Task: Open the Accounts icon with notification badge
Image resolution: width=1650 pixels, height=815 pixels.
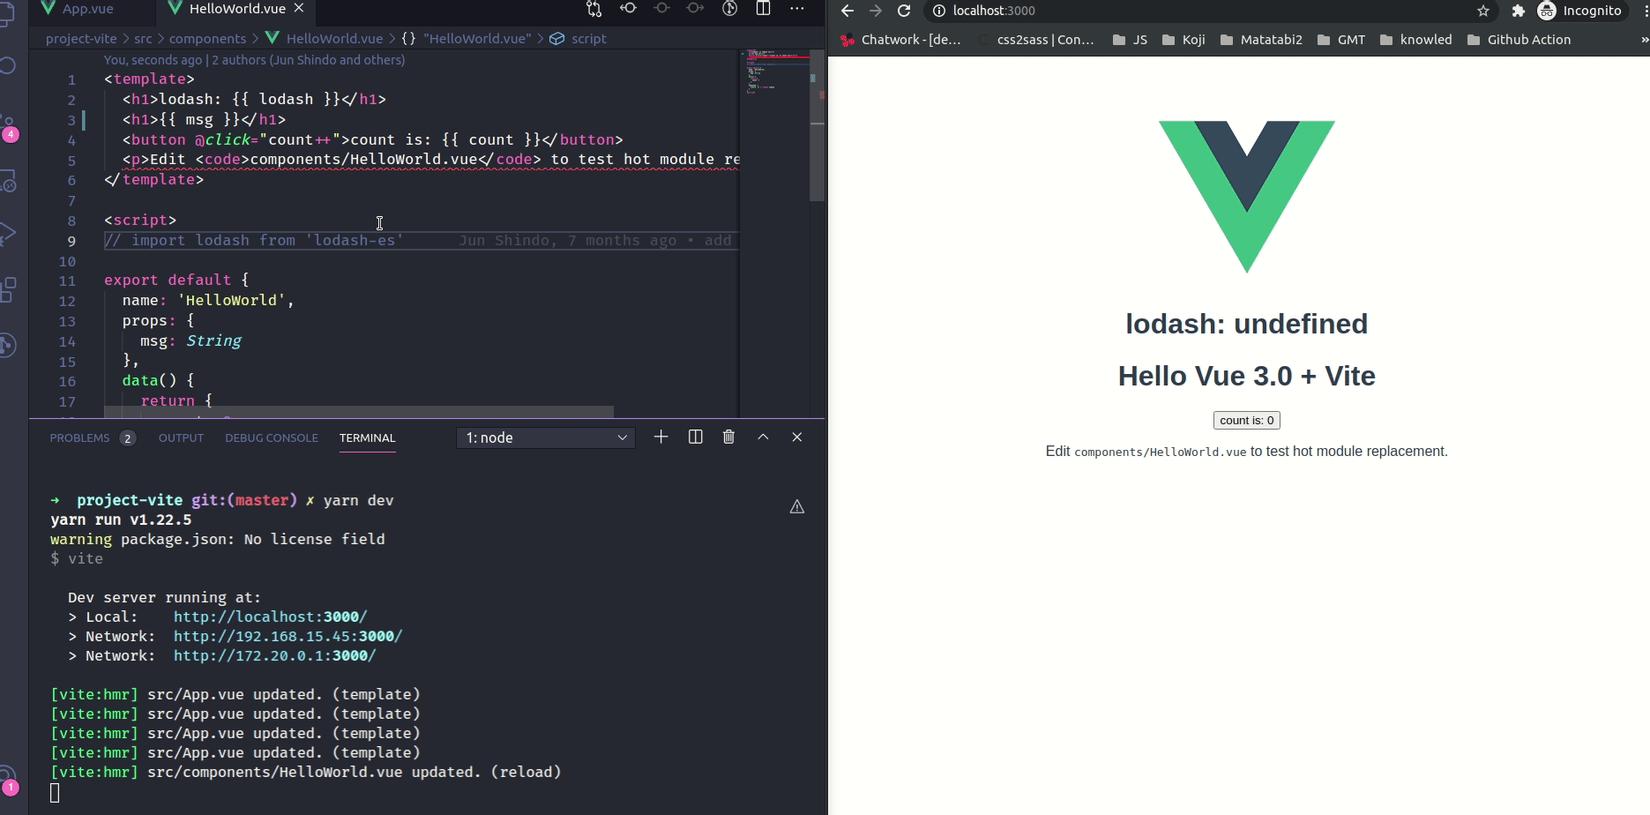Action: point(8,781)
